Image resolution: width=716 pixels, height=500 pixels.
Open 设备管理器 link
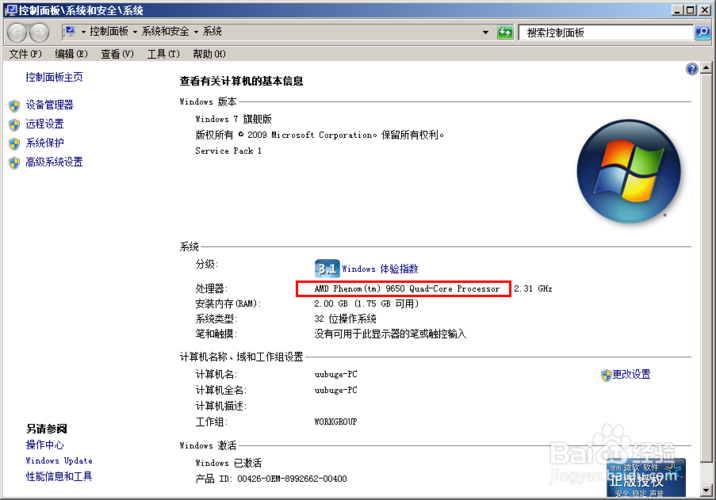tap(49, 105)
